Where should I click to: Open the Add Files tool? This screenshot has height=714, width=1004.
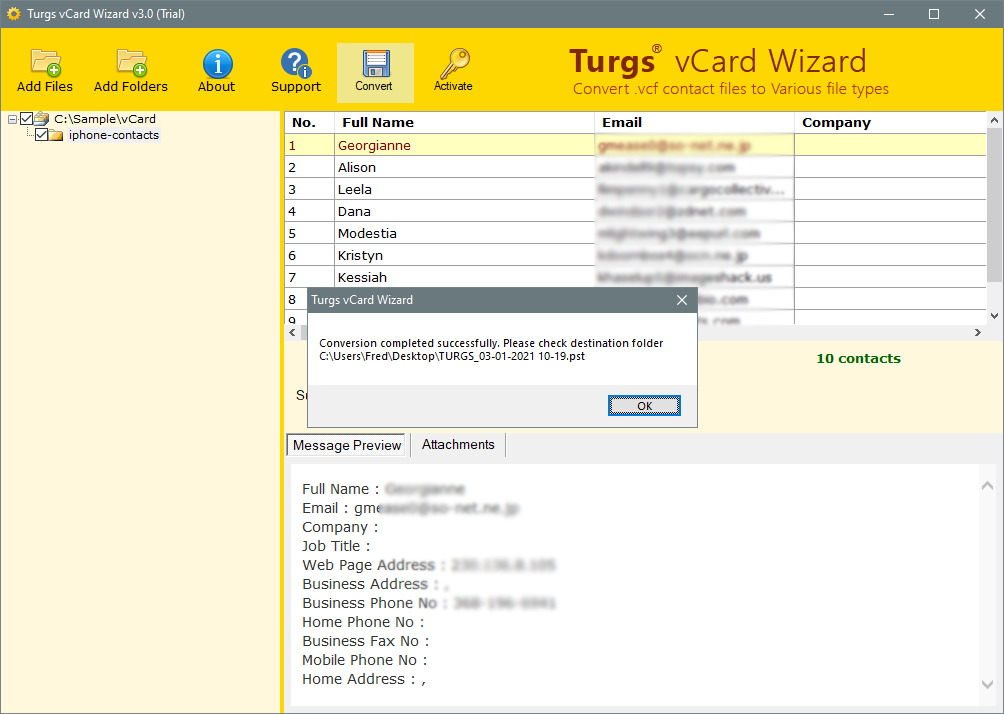[45, 71]
